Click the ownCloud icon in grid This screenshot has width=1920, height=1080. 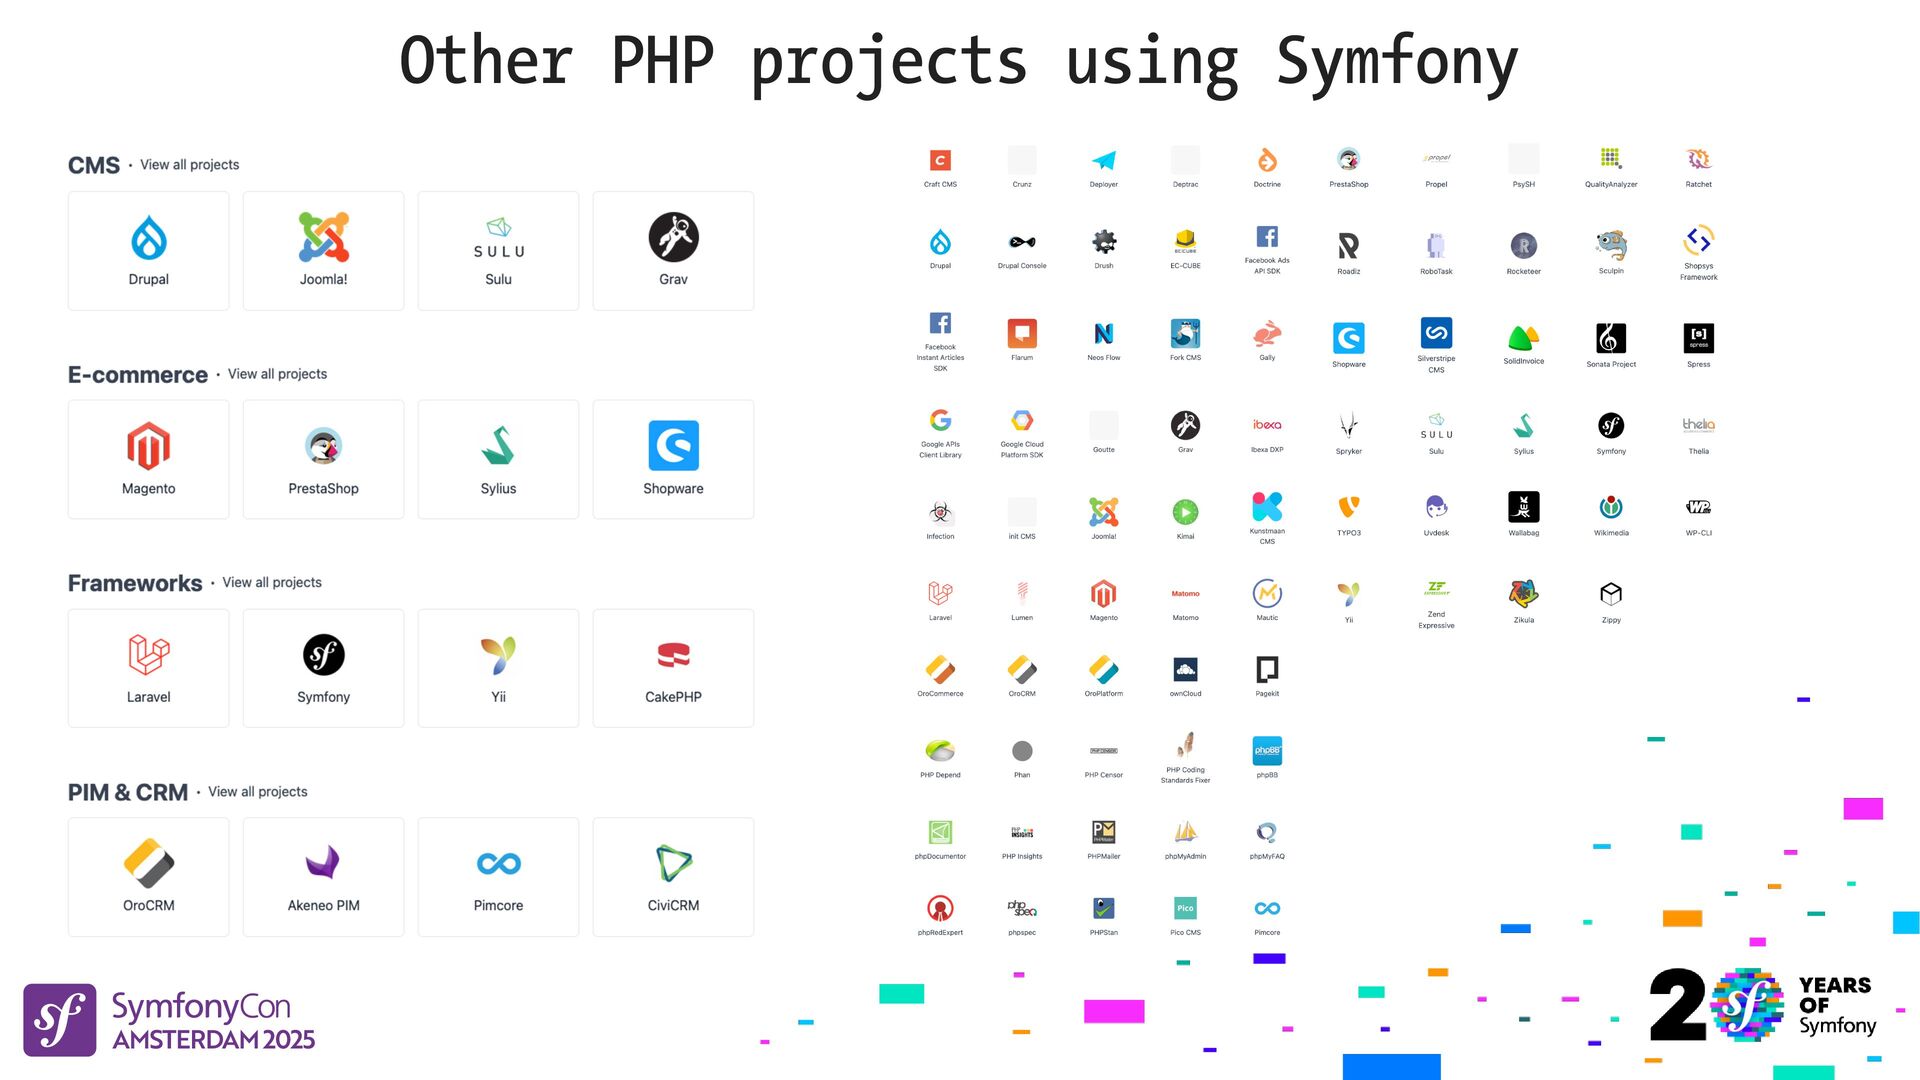click(1185, 671)
